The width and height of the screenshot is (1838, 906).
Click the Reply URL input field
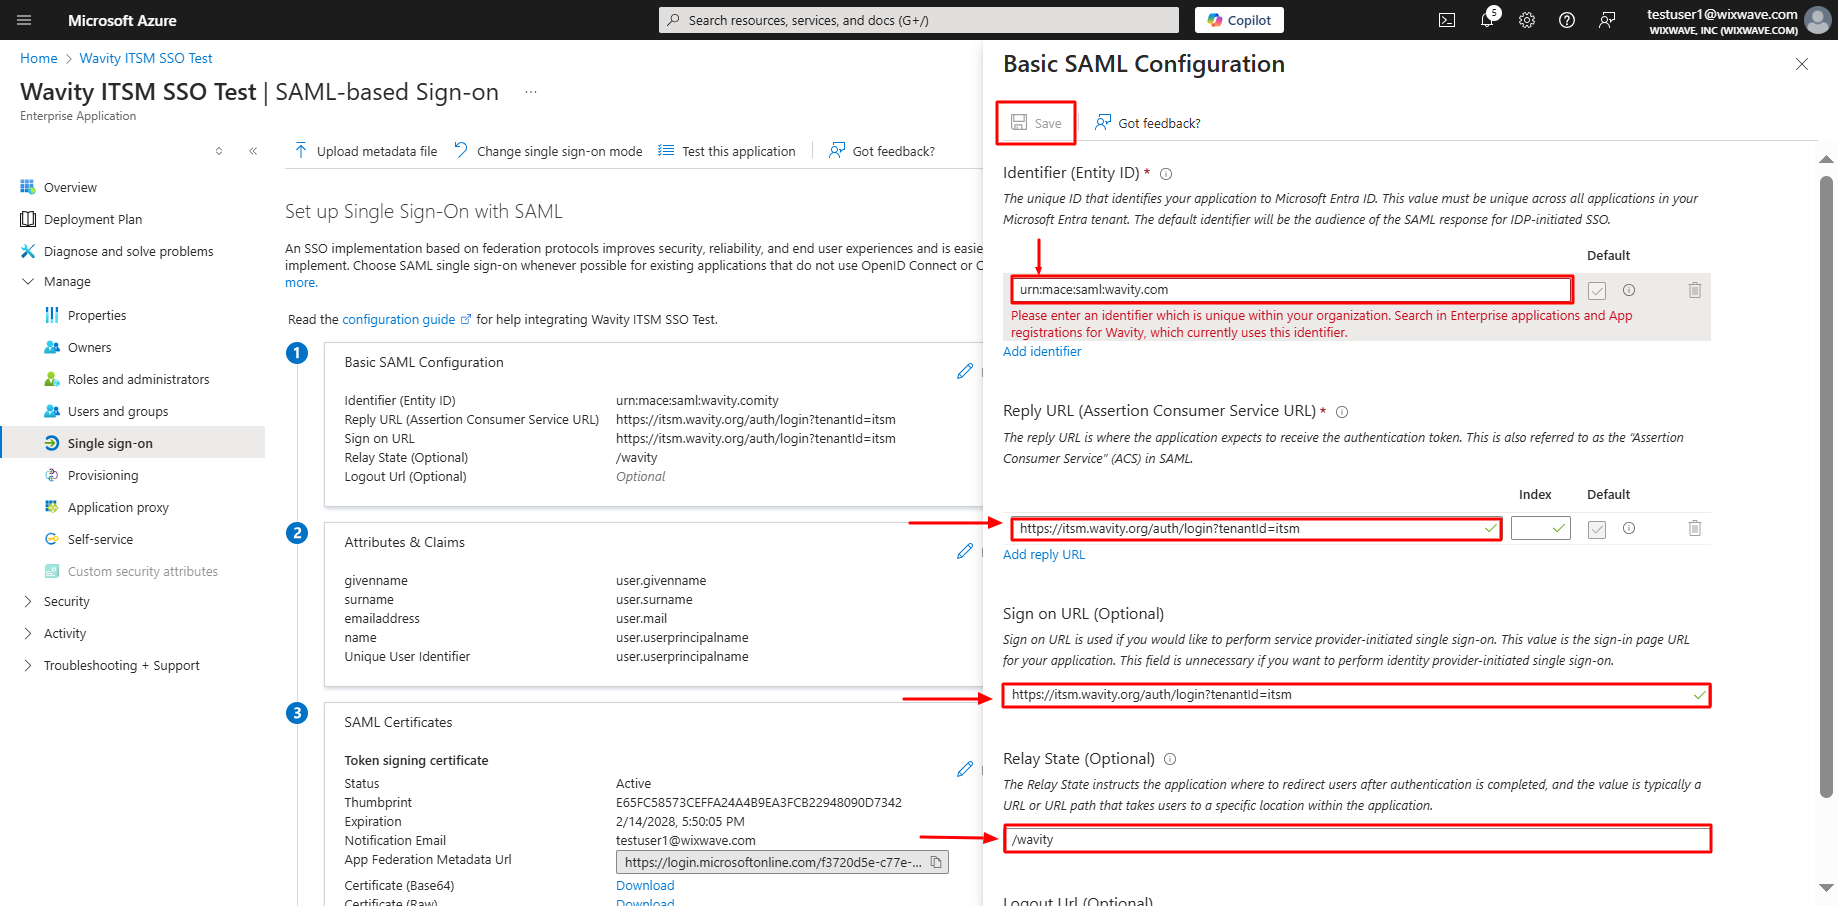click(x=1256, y=528)
